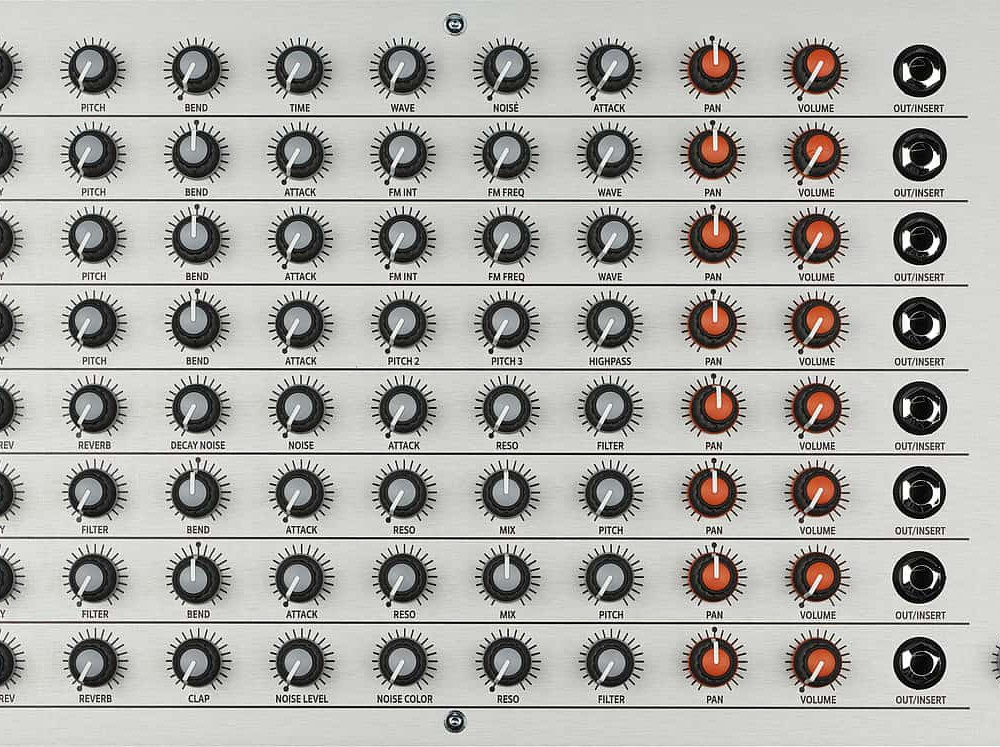Click the DECAY NOISE knob
The image size is (1000, 747).
click(x=196, y=407)
